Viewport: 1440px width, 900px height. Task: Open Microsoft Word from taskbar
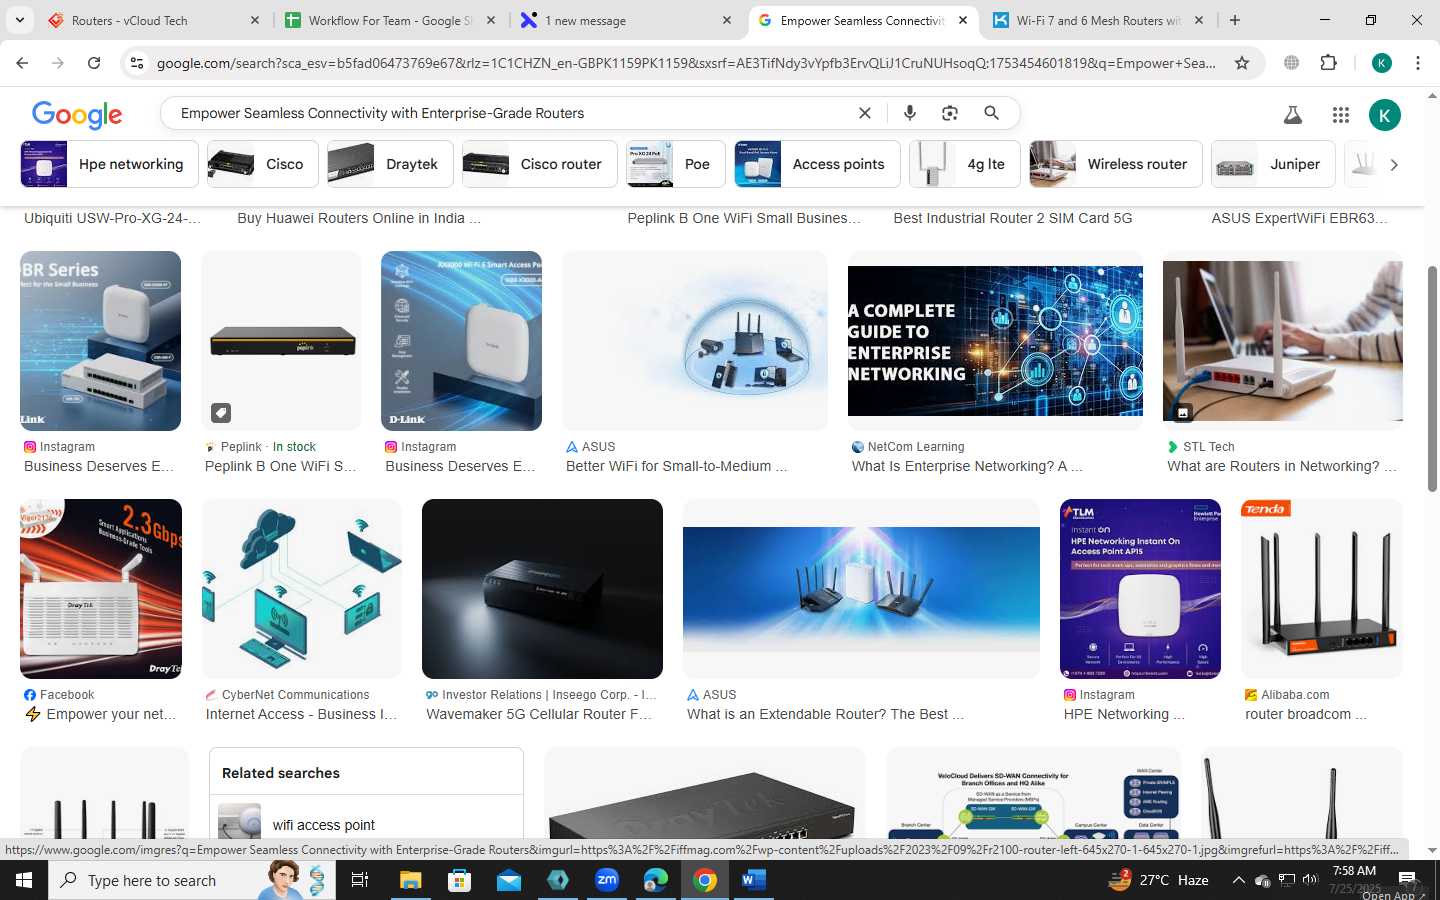tap(754, 880)
